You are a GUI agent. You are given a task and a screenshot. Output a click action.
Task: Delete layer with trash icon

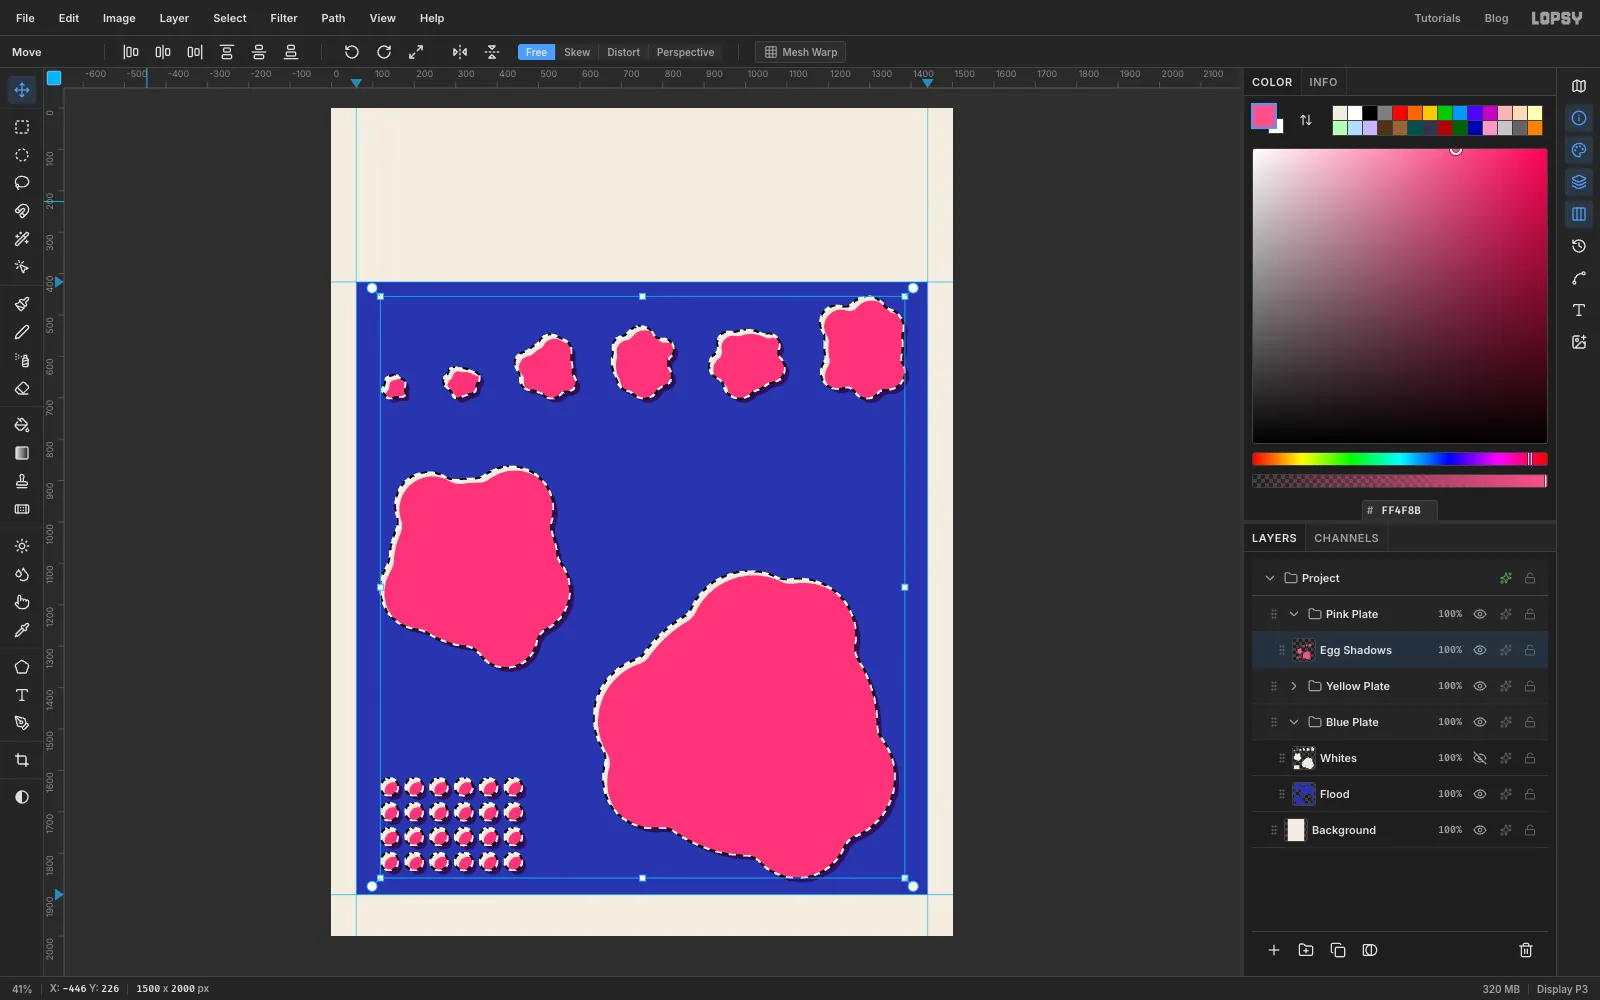click(1526, 950)
